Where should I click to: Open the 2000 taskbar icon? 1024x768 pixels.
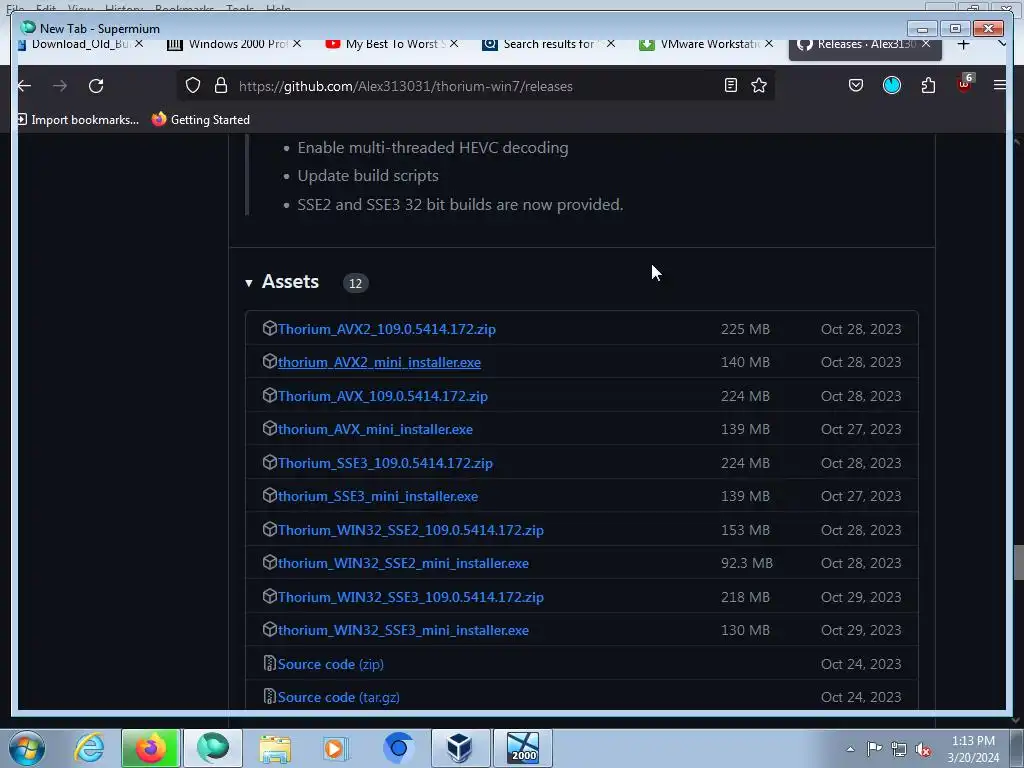pos(522,748)
